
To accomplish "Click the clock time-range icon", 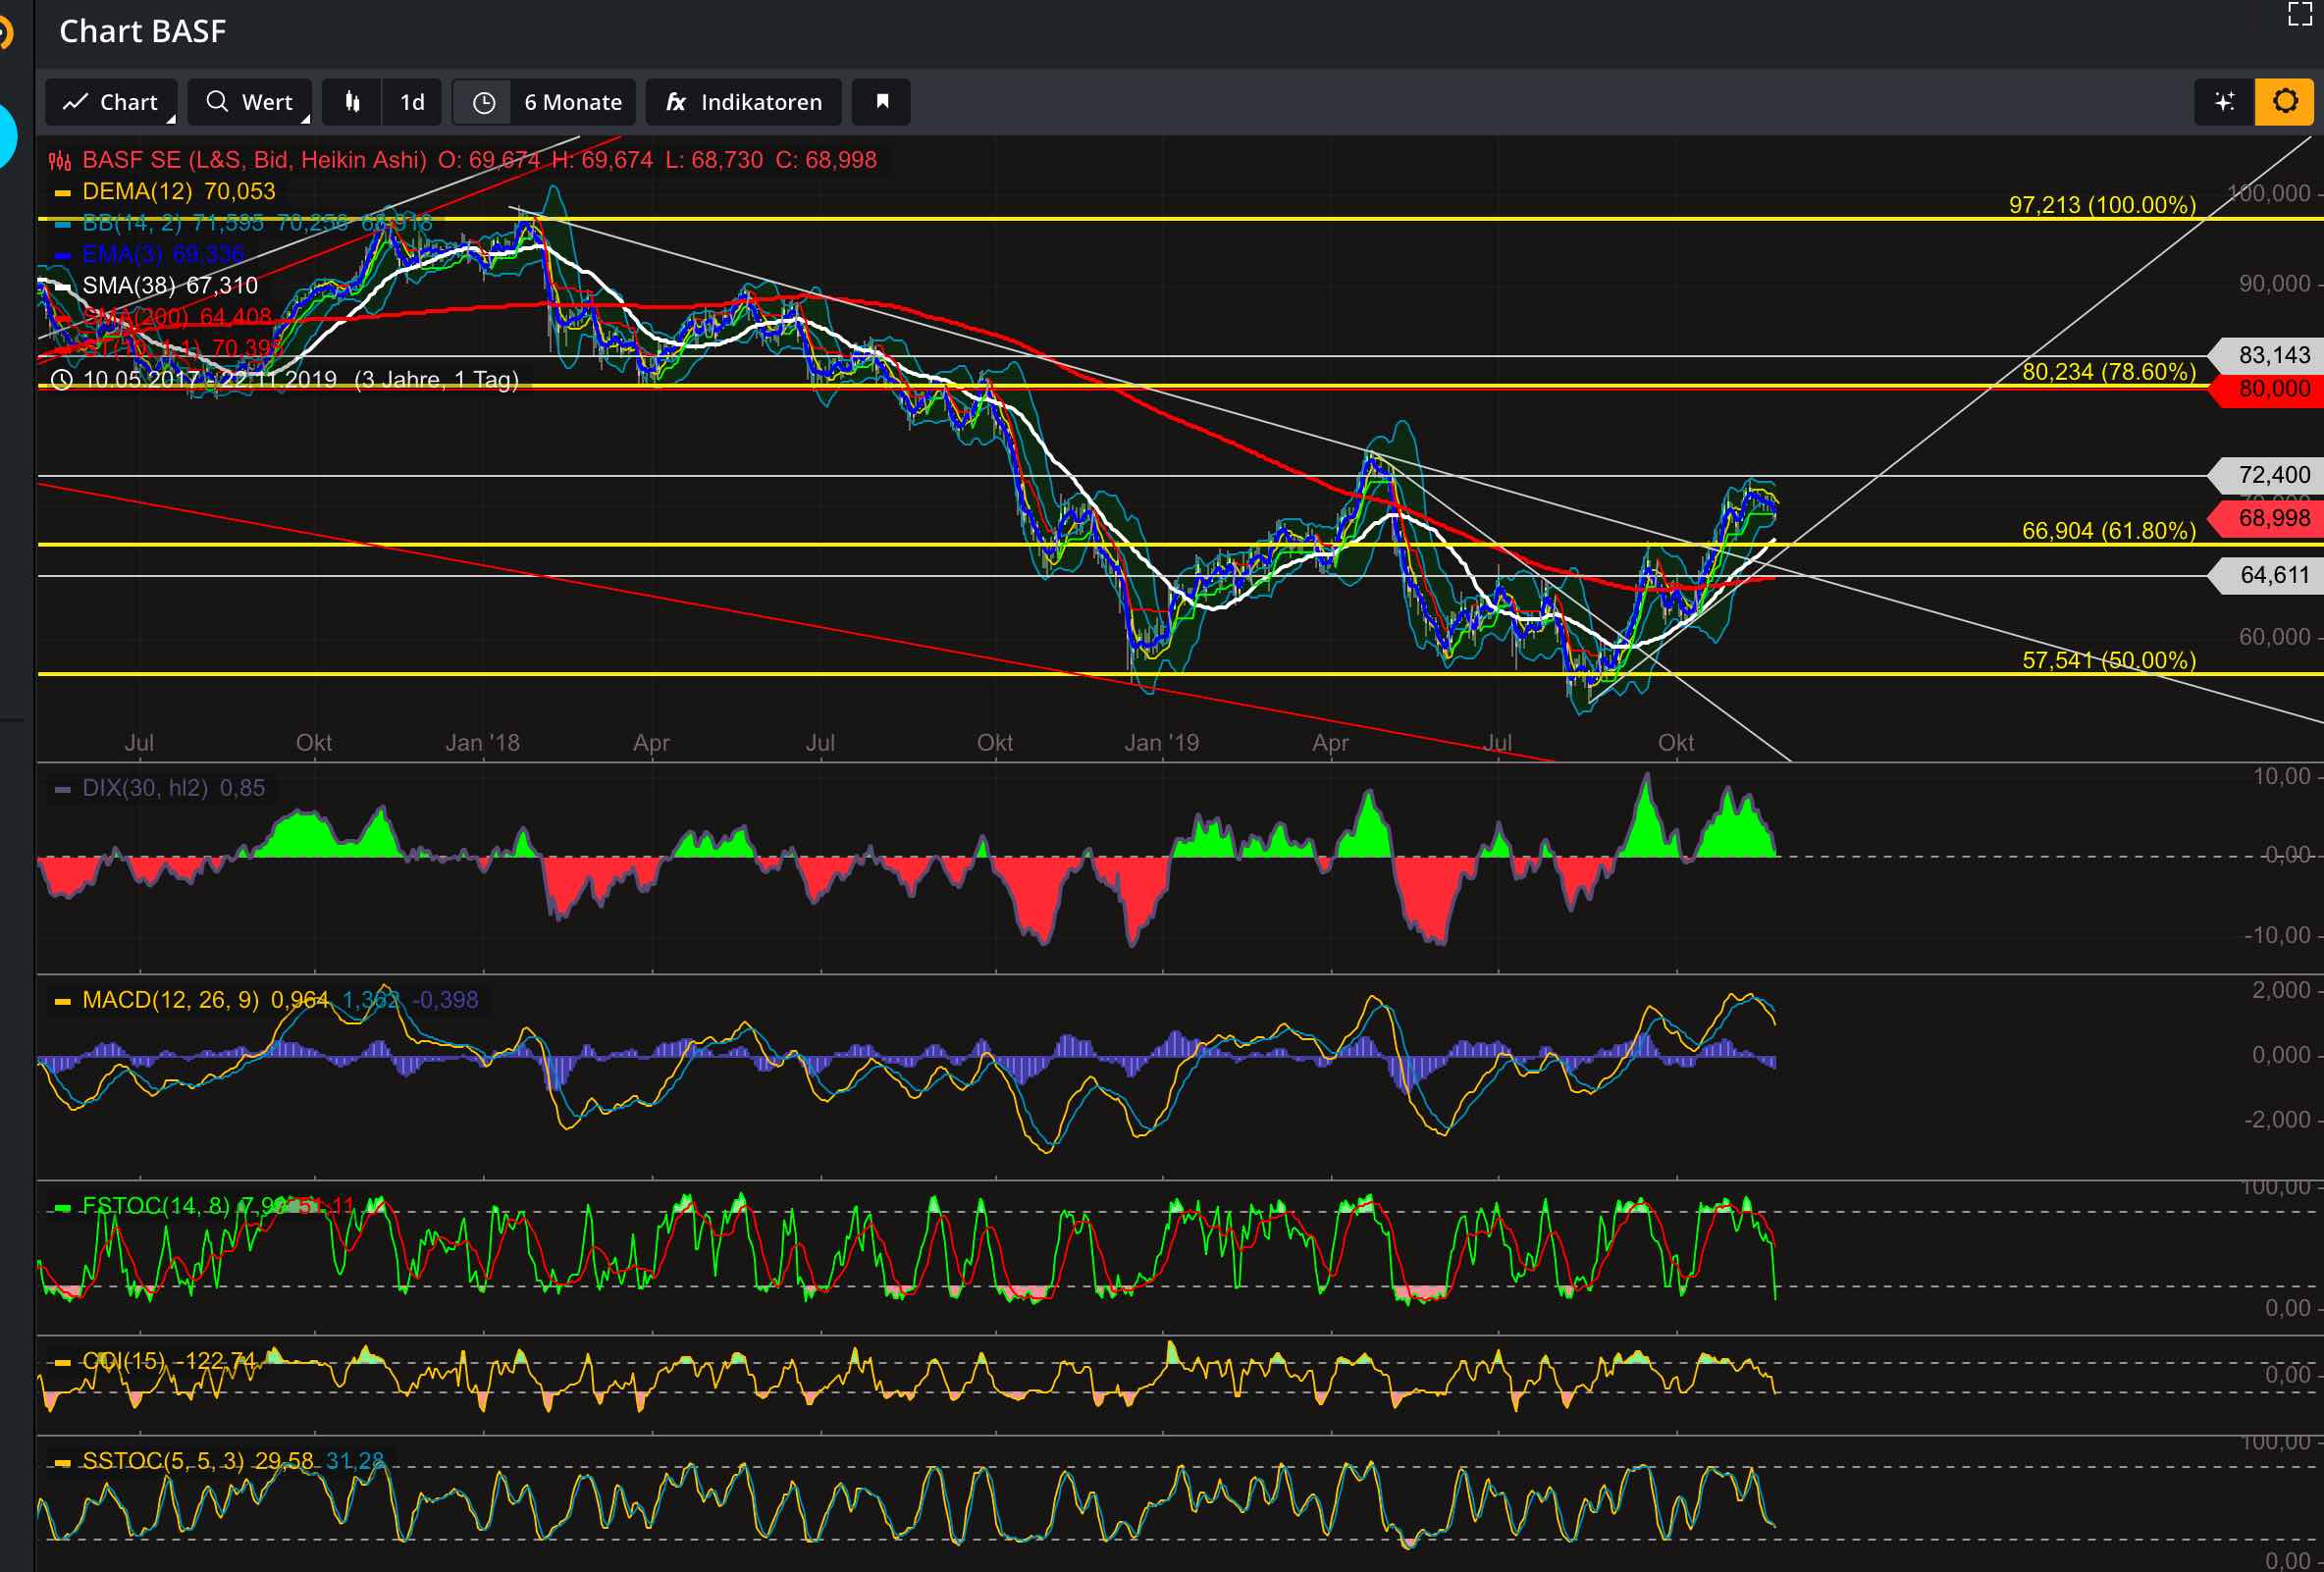I will pyautogui.click(x=484, y=102).
